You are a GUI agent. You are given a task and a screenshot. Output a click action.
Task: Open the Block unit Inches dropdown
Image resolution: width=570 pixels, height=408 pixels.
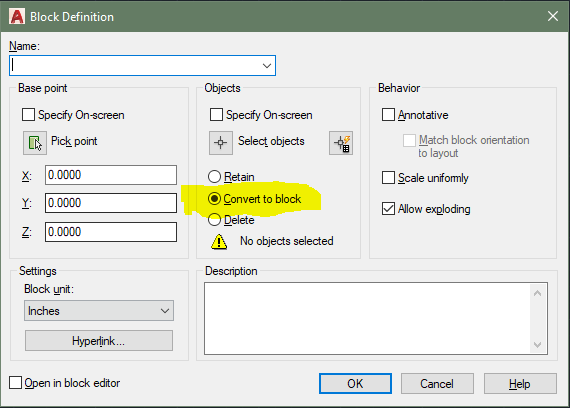coord(99,311)
